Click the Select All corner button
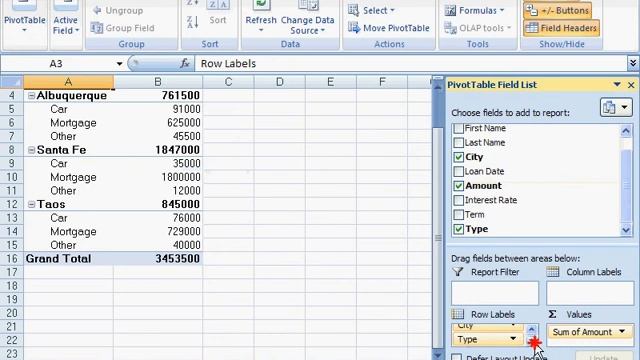This screenshot has height=360, width=640. tap(11, 82)
